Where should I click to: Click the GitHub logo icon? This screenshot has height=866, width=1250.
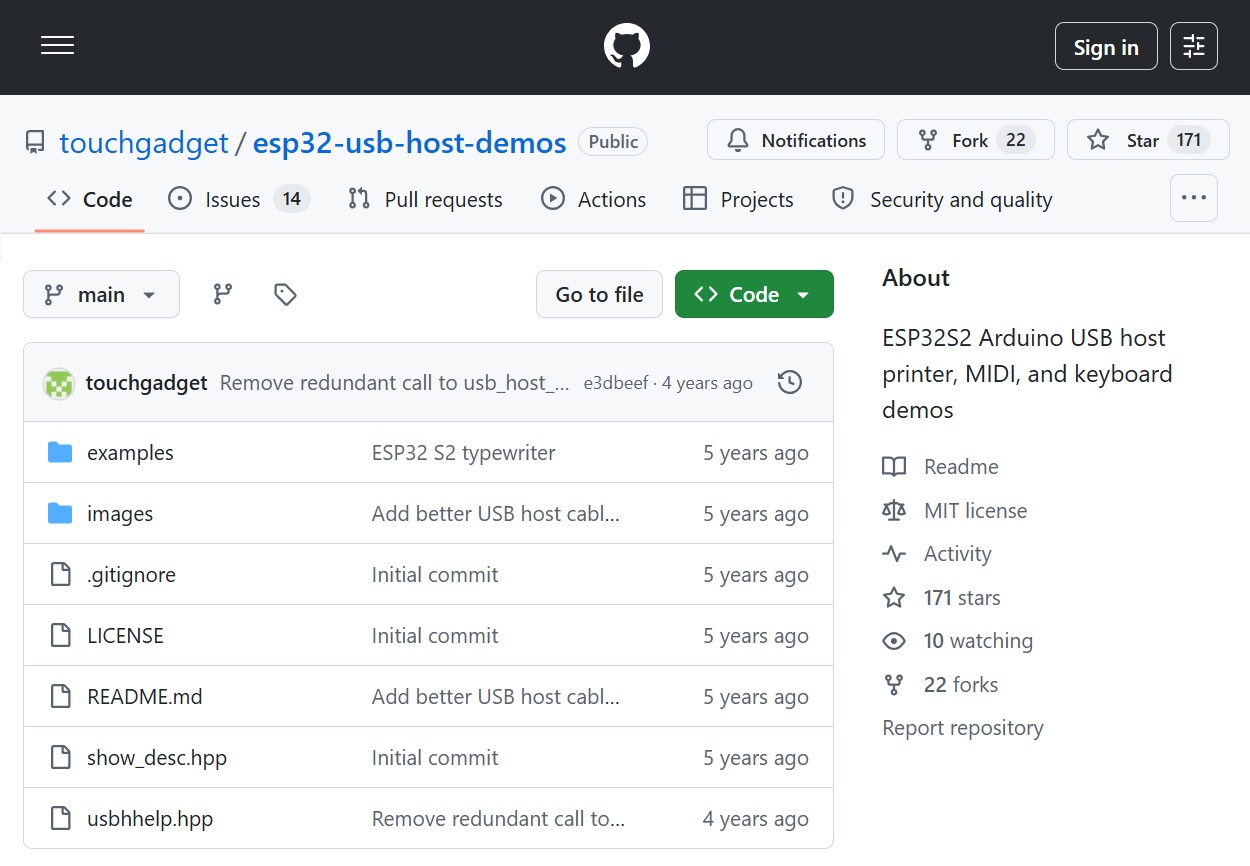pos(626,46)
